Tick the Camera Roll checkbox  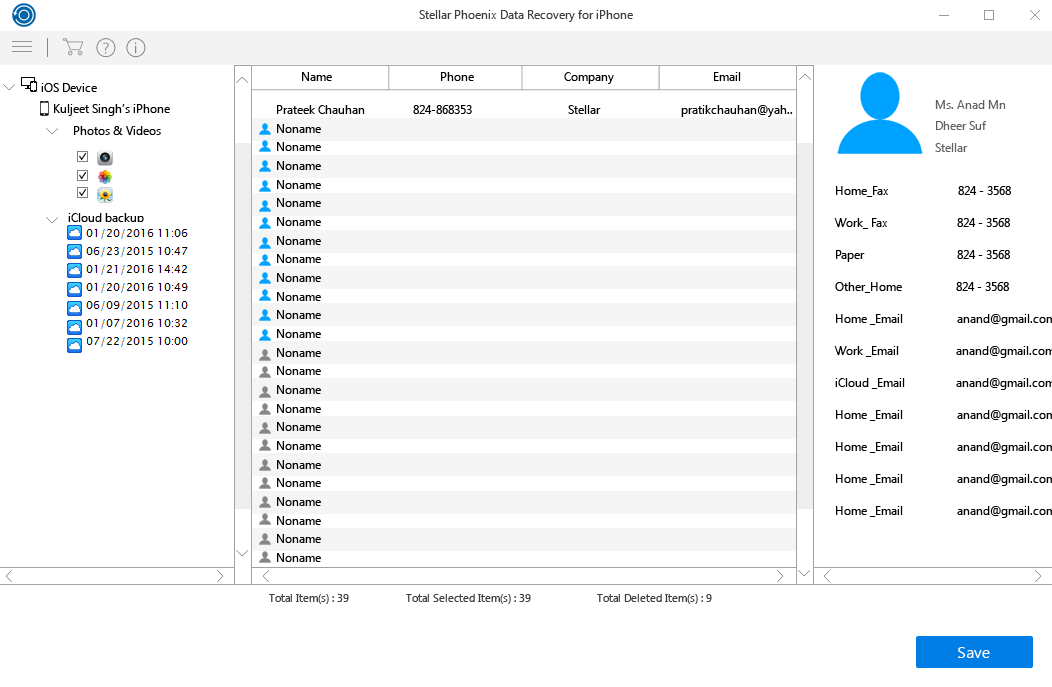click(83, 156)
